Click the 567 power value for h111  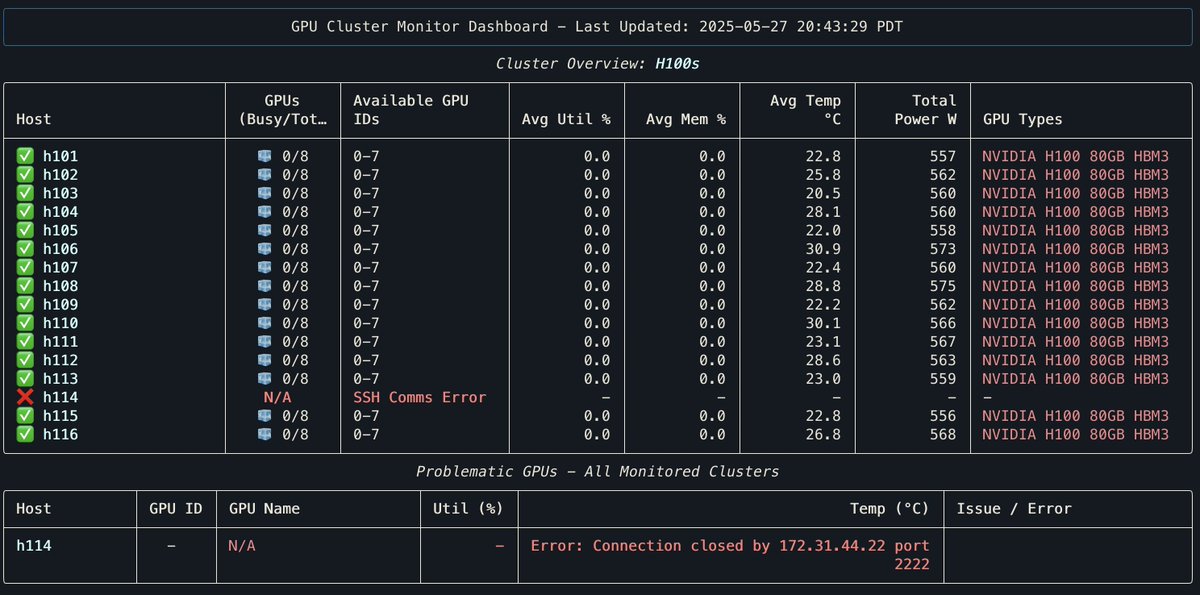[944, 342]
